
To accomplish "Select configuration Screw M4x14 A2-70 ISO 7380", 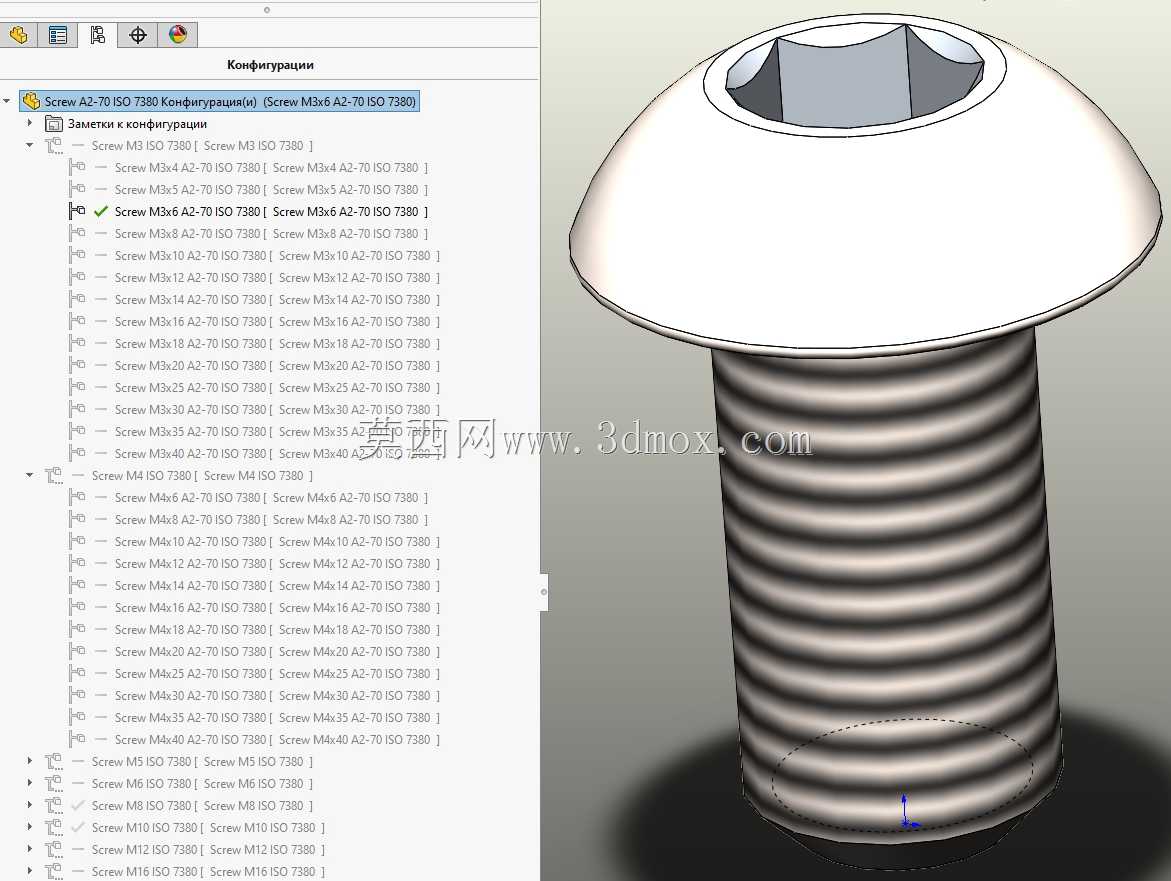I will point(277,585).
